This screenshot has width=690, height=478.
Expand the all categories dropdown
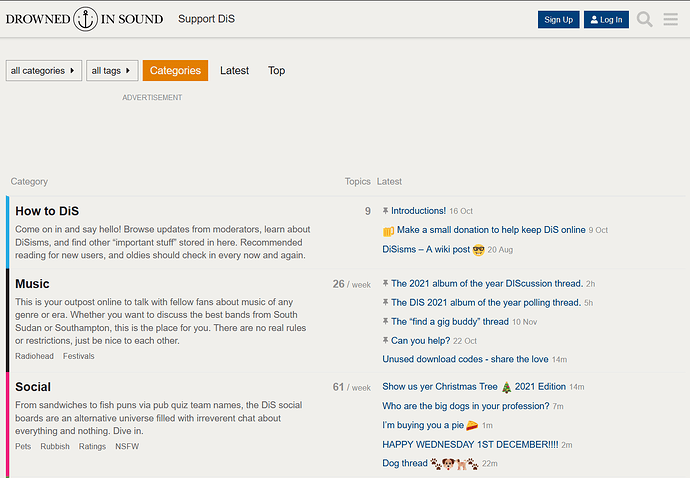click(44, 70)
